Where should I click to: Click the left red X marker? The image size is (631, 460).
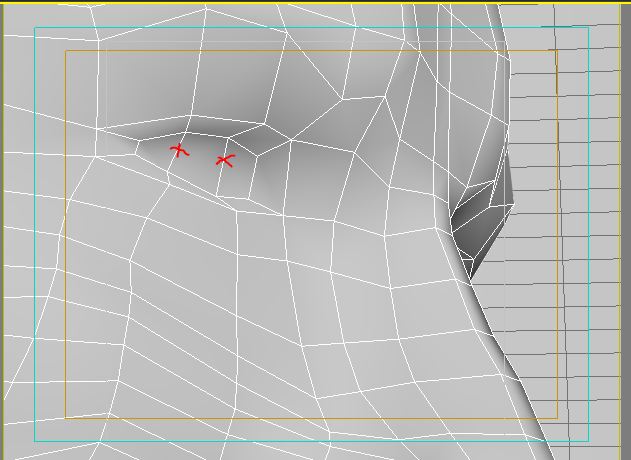pos(179,150)
